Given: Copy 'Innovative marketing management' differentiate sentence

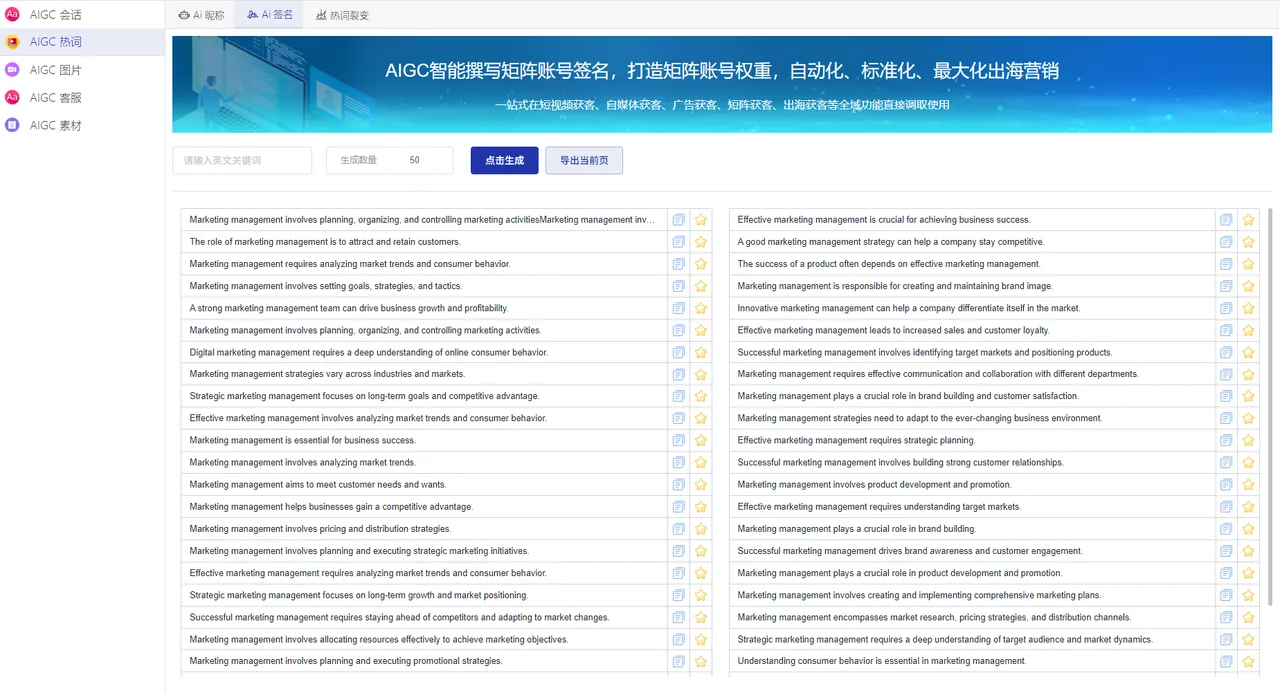Looking at the screenshot, I should (1226, 308).
